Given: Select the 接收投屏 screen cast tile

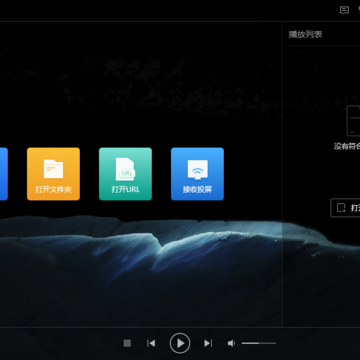Looking at the screenshot, I should point(197,174).
